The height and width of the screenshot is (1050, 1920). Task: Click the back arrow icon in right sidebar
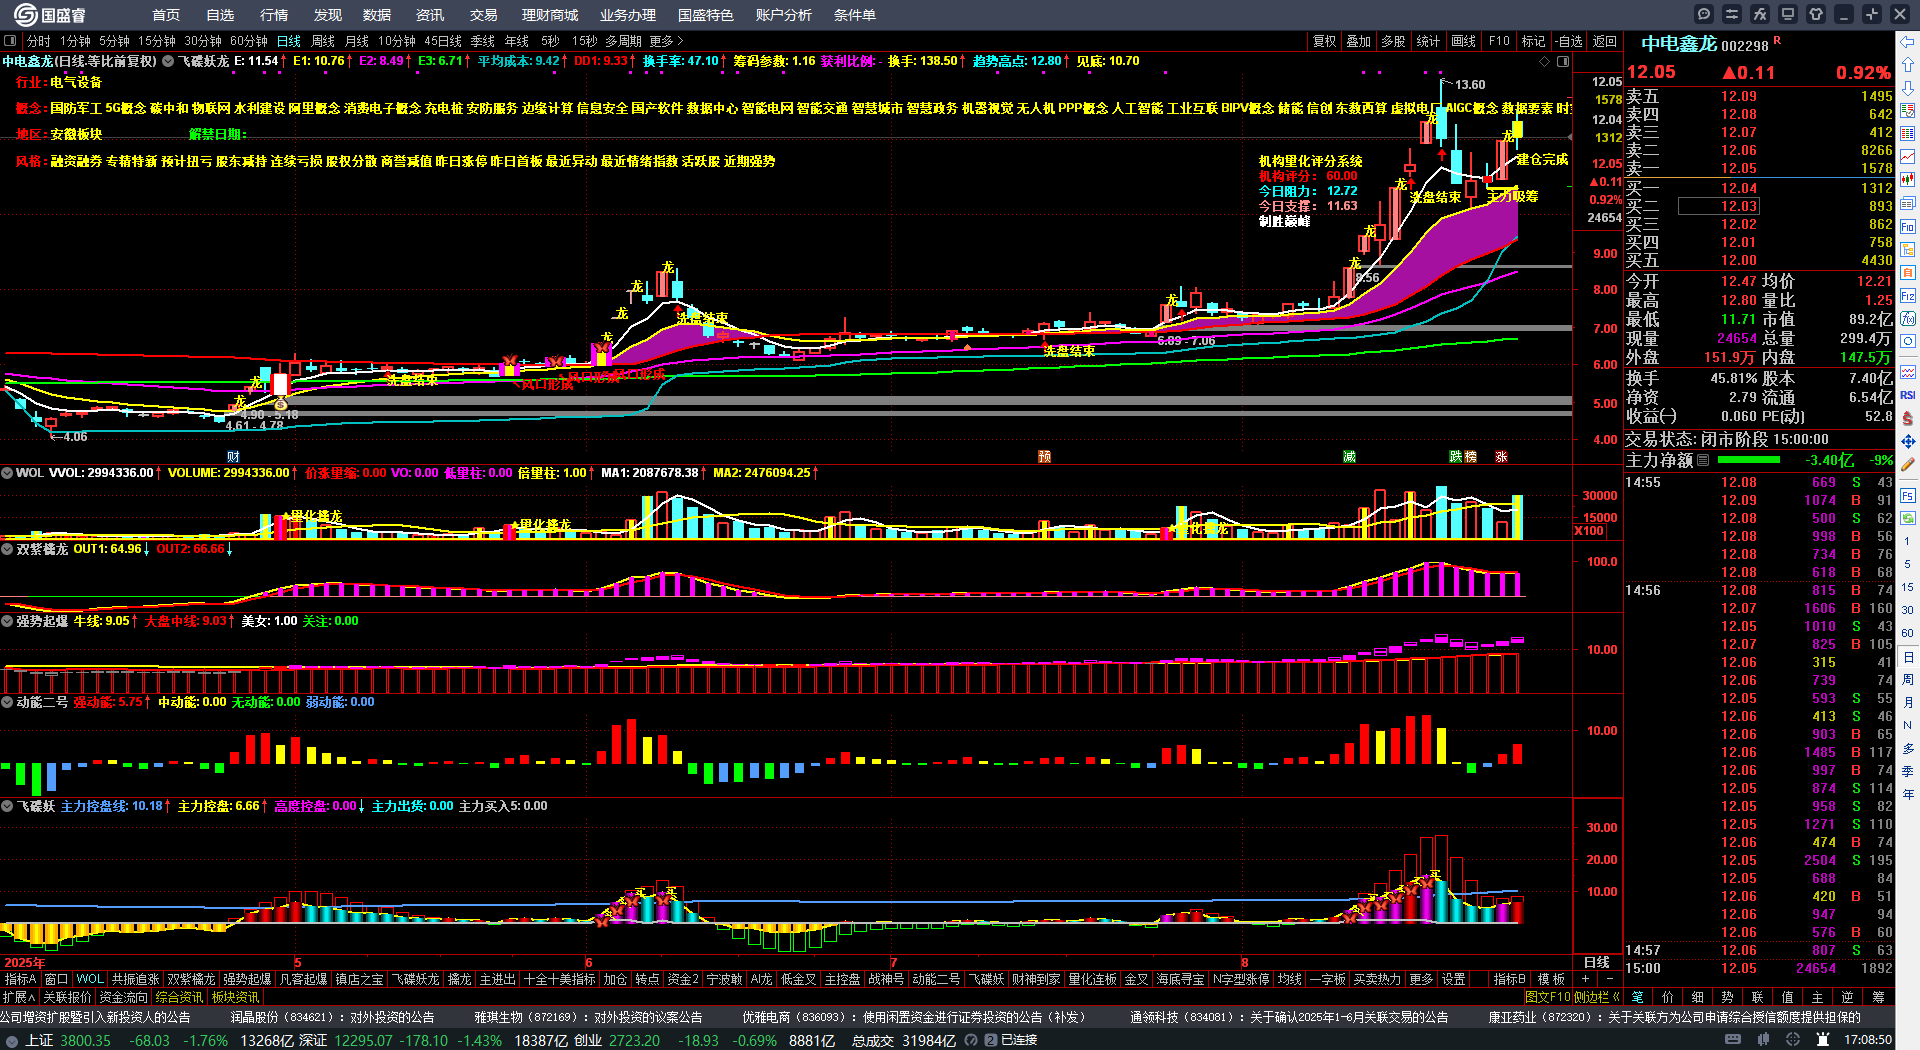coord(1908,42)
